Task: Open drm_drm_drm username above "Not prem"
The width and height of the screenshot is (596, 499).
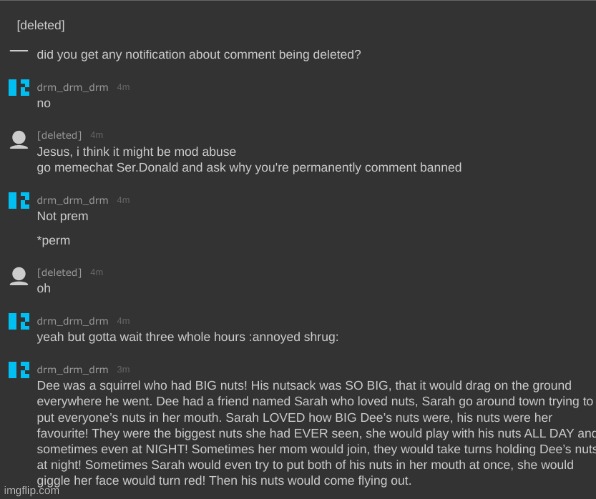Action: coord(73,200)
